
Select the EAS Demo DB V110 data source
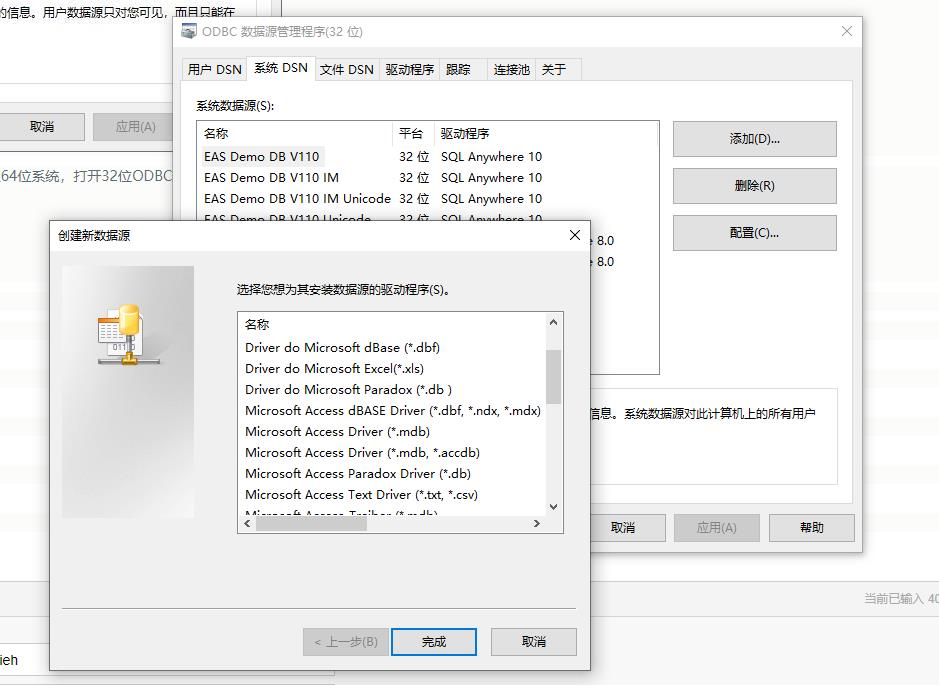coord(262,157)
